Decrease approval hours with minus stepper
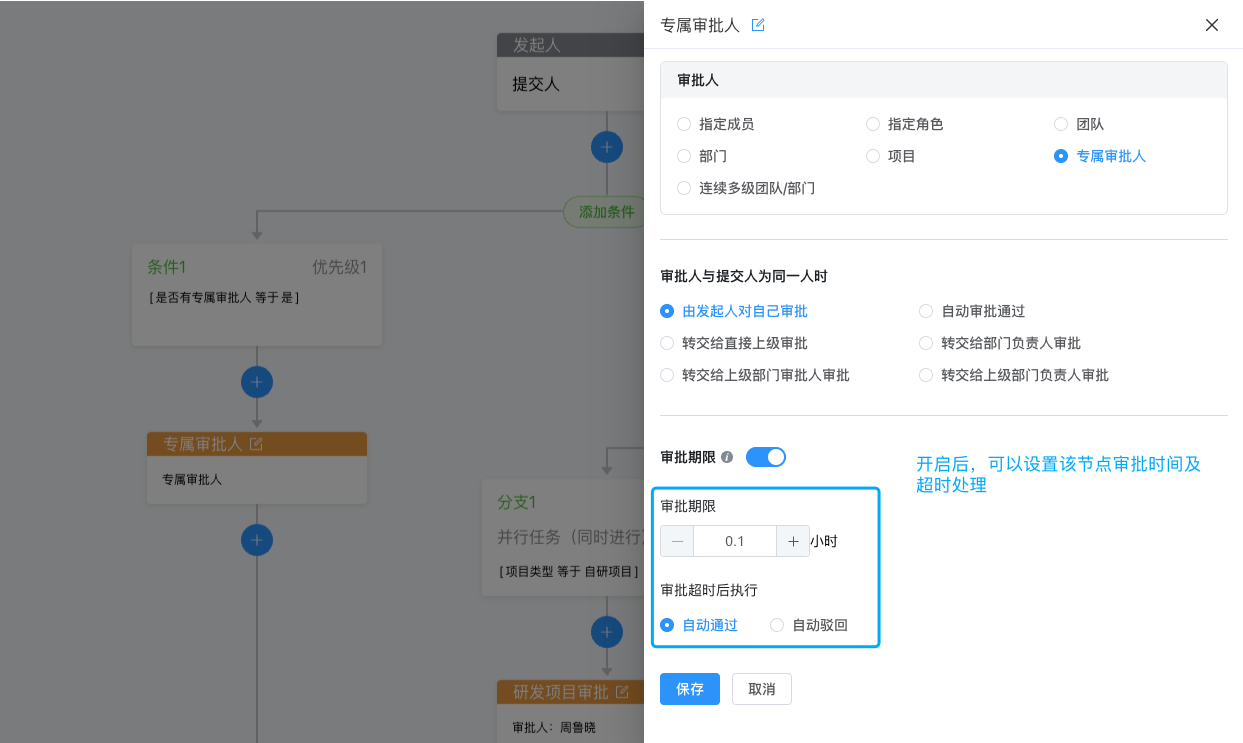The width and height of the screenshot is (1243, 743). coord(677,541)
